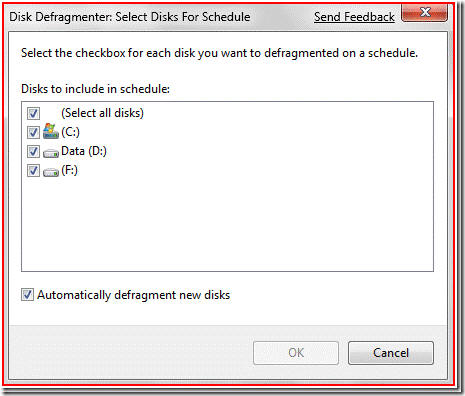Viewport: 465px width, 396px height.
Task: Toggle the checkbox for drive (C:)
Action: 33,132
